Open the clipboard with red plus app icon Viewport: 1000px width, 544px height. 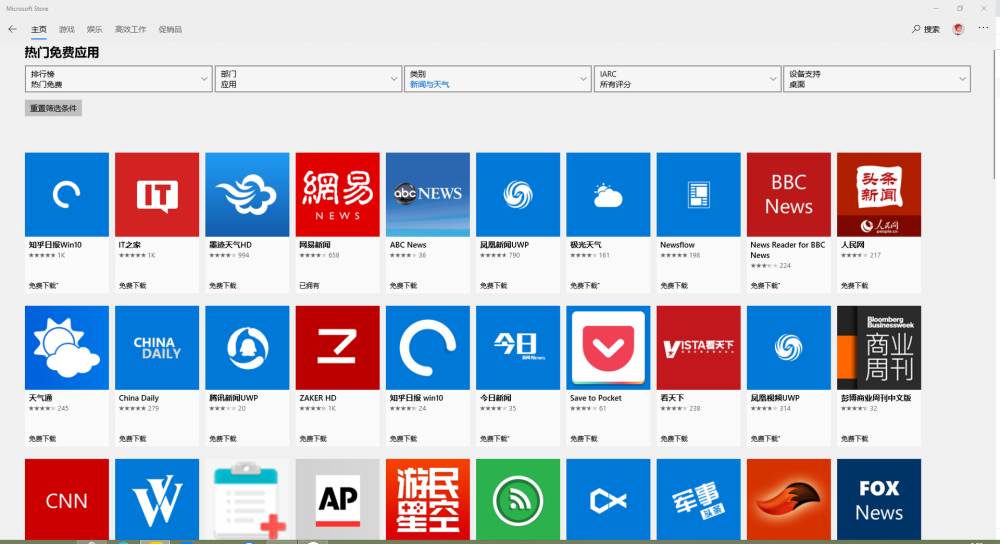(x=247, y=499)
